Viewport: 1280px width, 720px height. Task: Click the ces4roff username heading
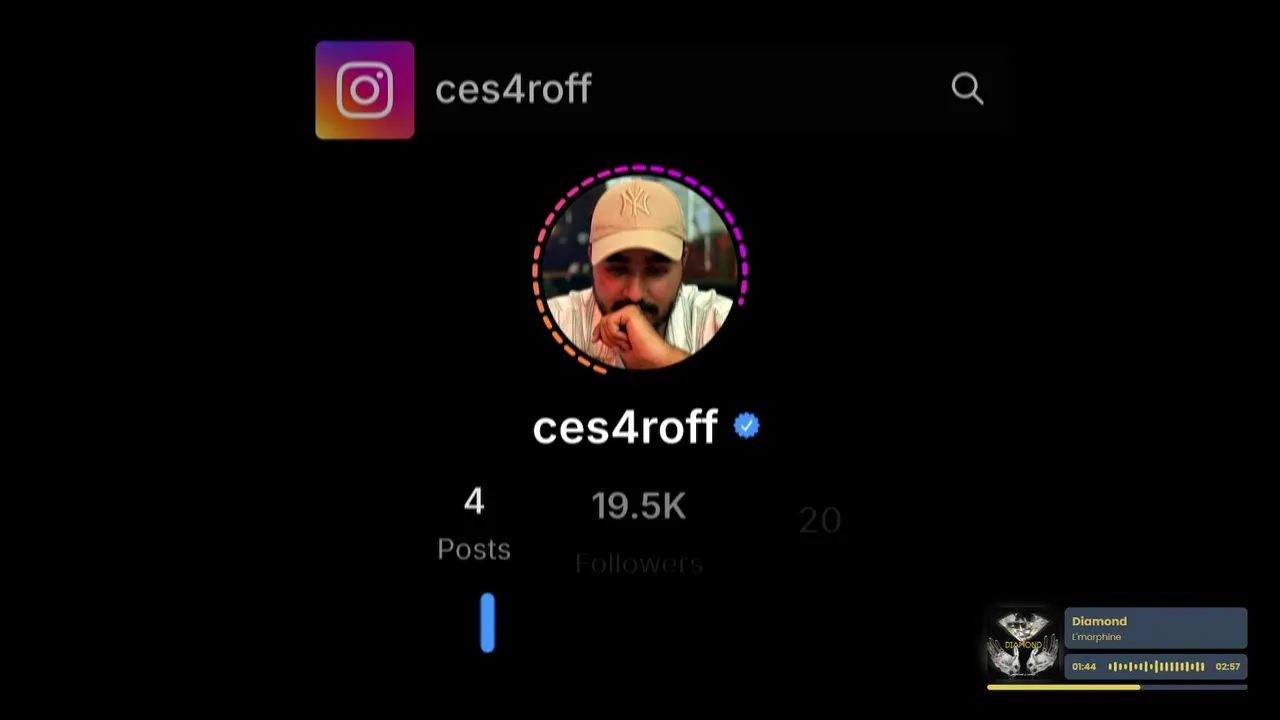coord(625,427)
